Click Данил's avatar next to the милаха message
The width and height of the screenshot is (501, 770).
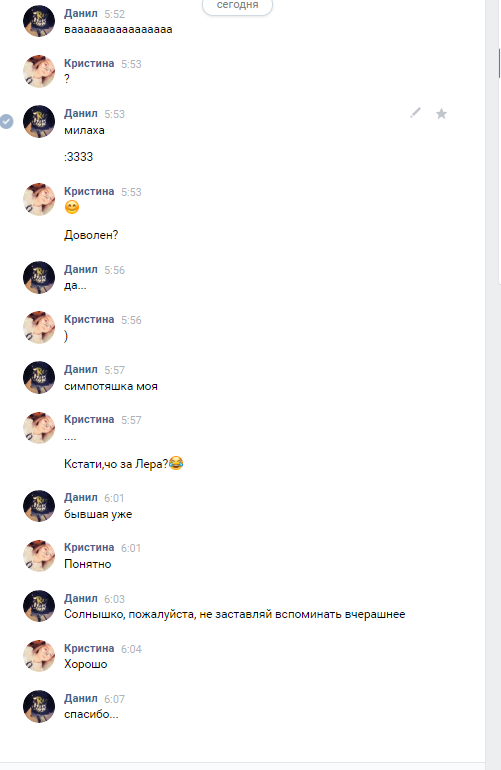click(x=39, y=121)
